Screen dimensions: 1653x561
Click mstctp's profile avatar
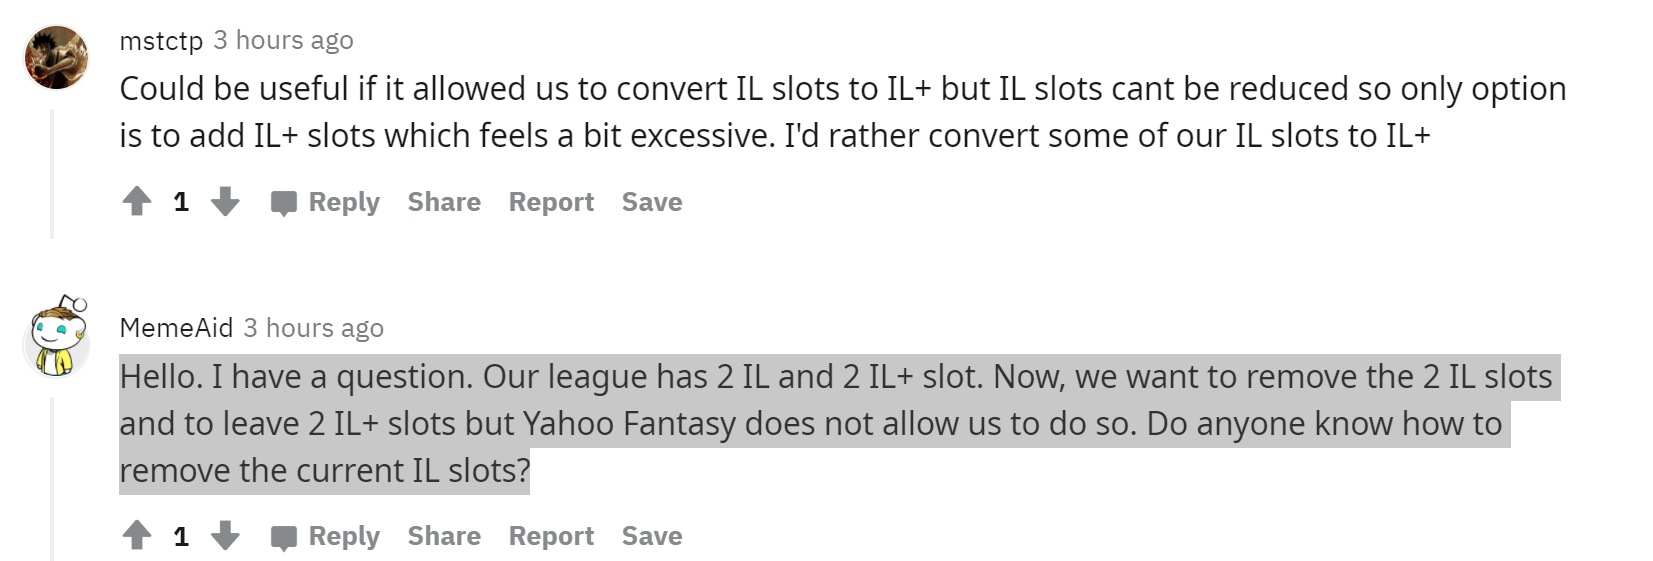click(56, 57)
